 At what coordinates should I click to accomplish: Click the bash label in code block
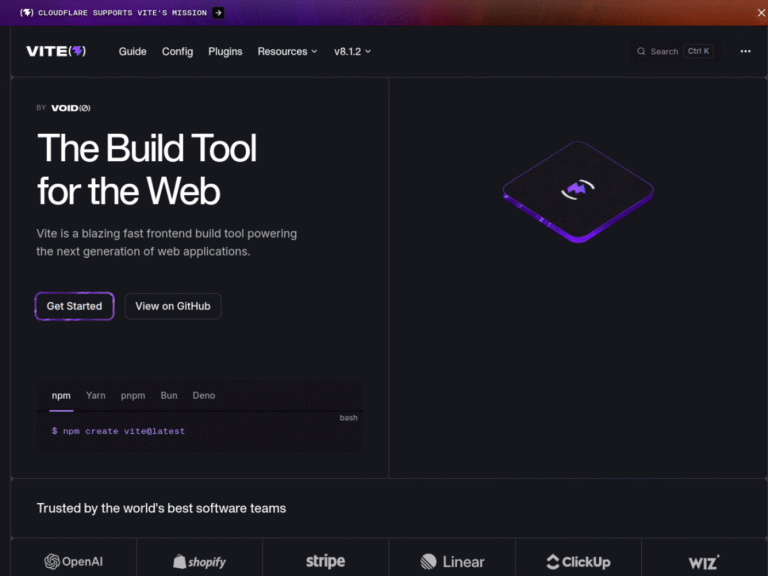(x=348, y=418)
